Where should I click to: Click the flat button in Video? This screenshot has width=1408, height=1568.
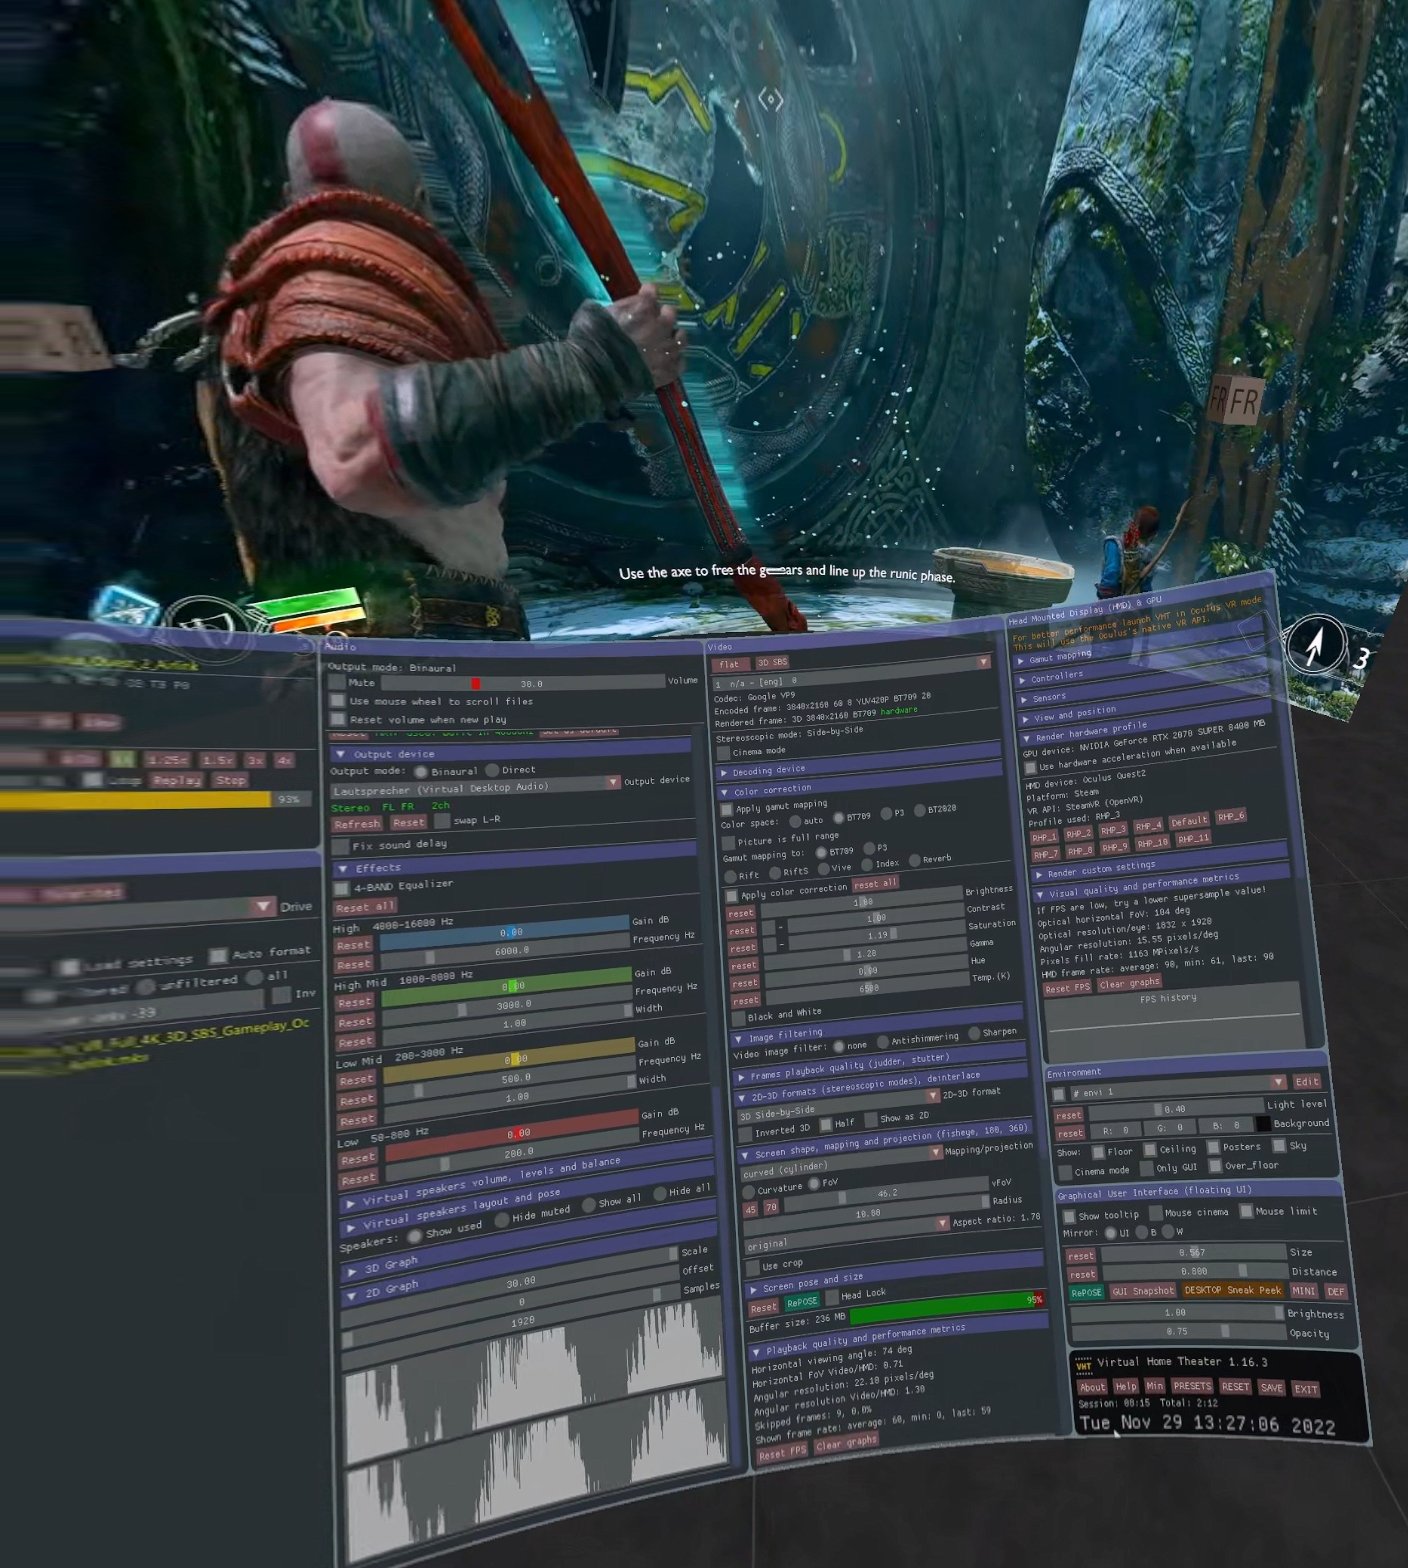click(729, 663)
